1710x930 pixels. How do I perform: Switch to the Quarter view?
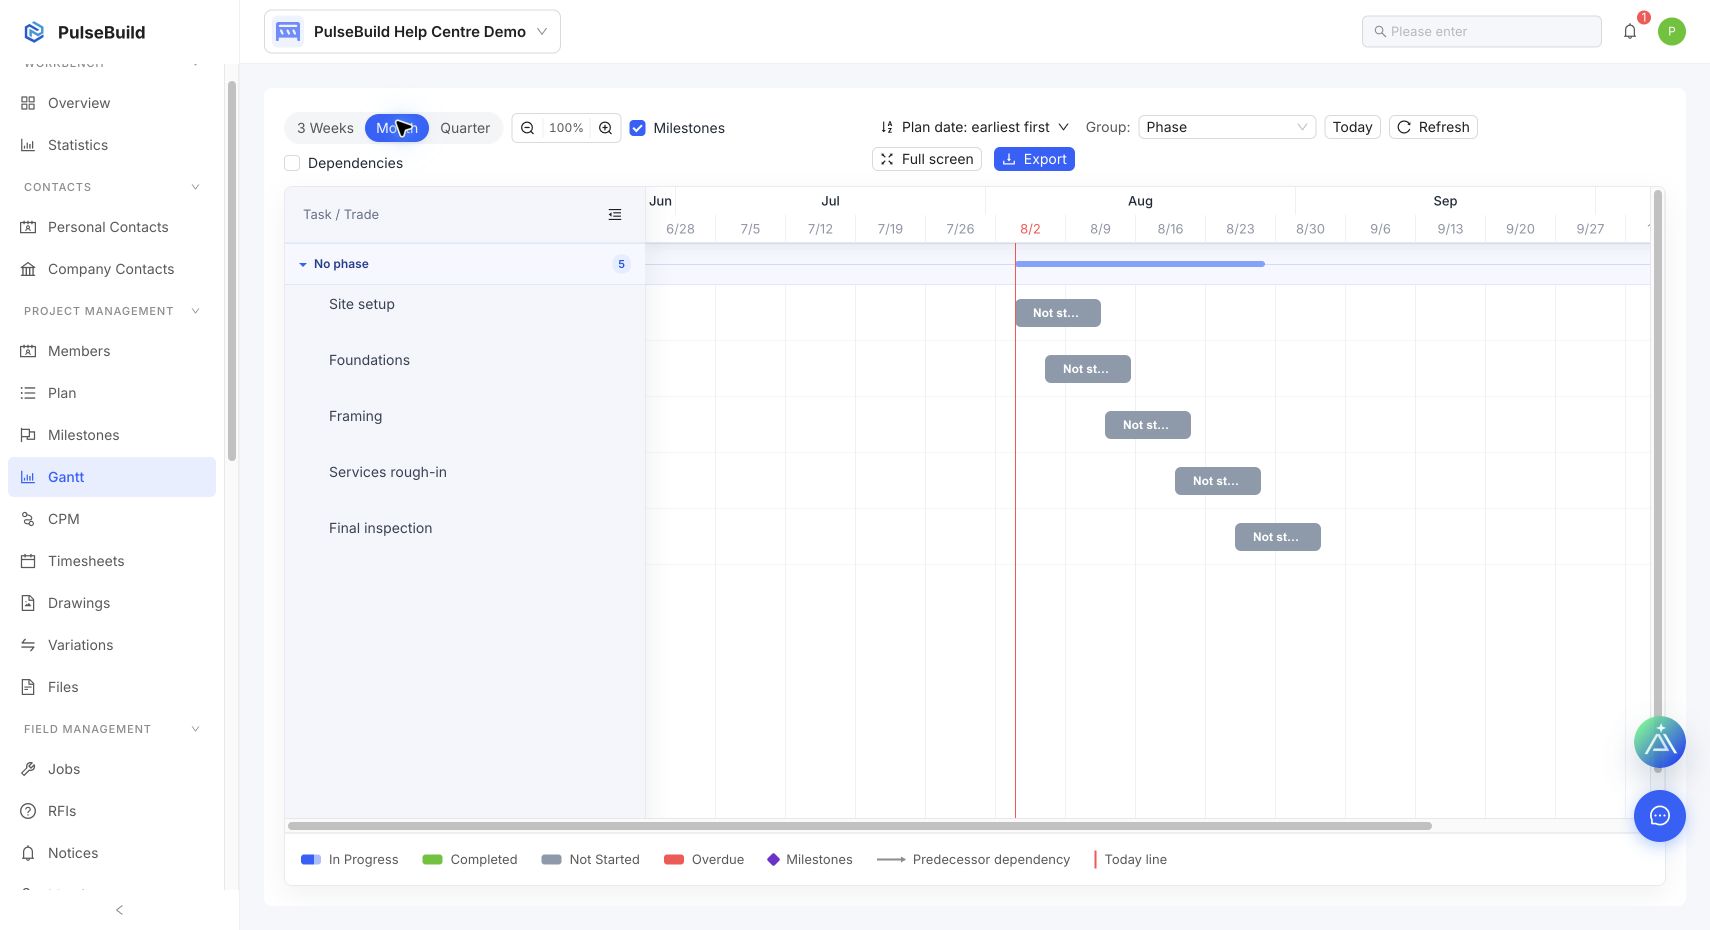465,128
